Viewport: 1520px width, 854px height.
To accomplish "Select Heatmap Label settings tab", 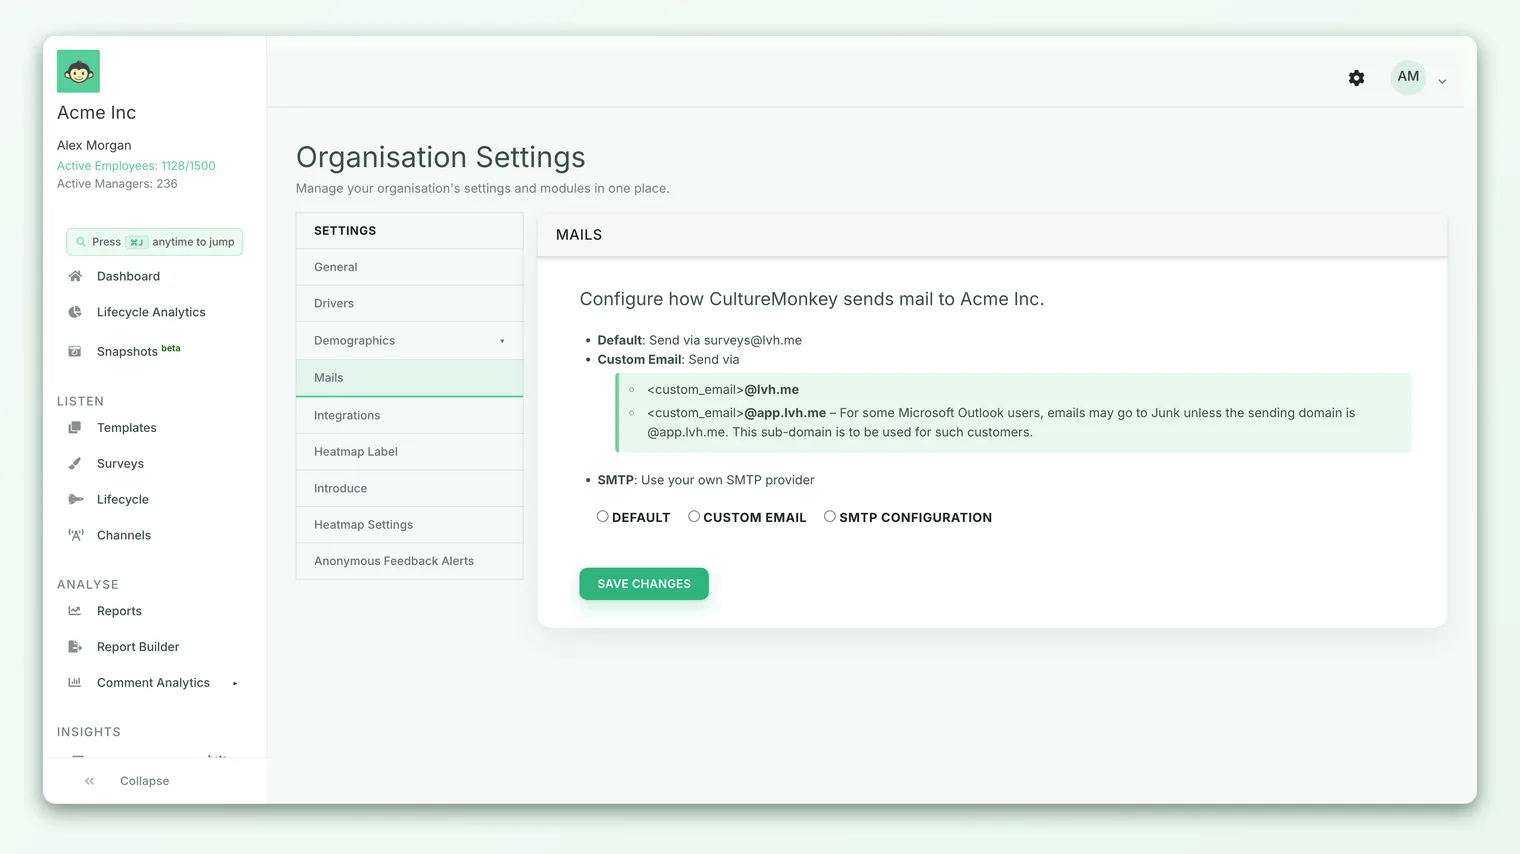I will (x=409, y=452).
